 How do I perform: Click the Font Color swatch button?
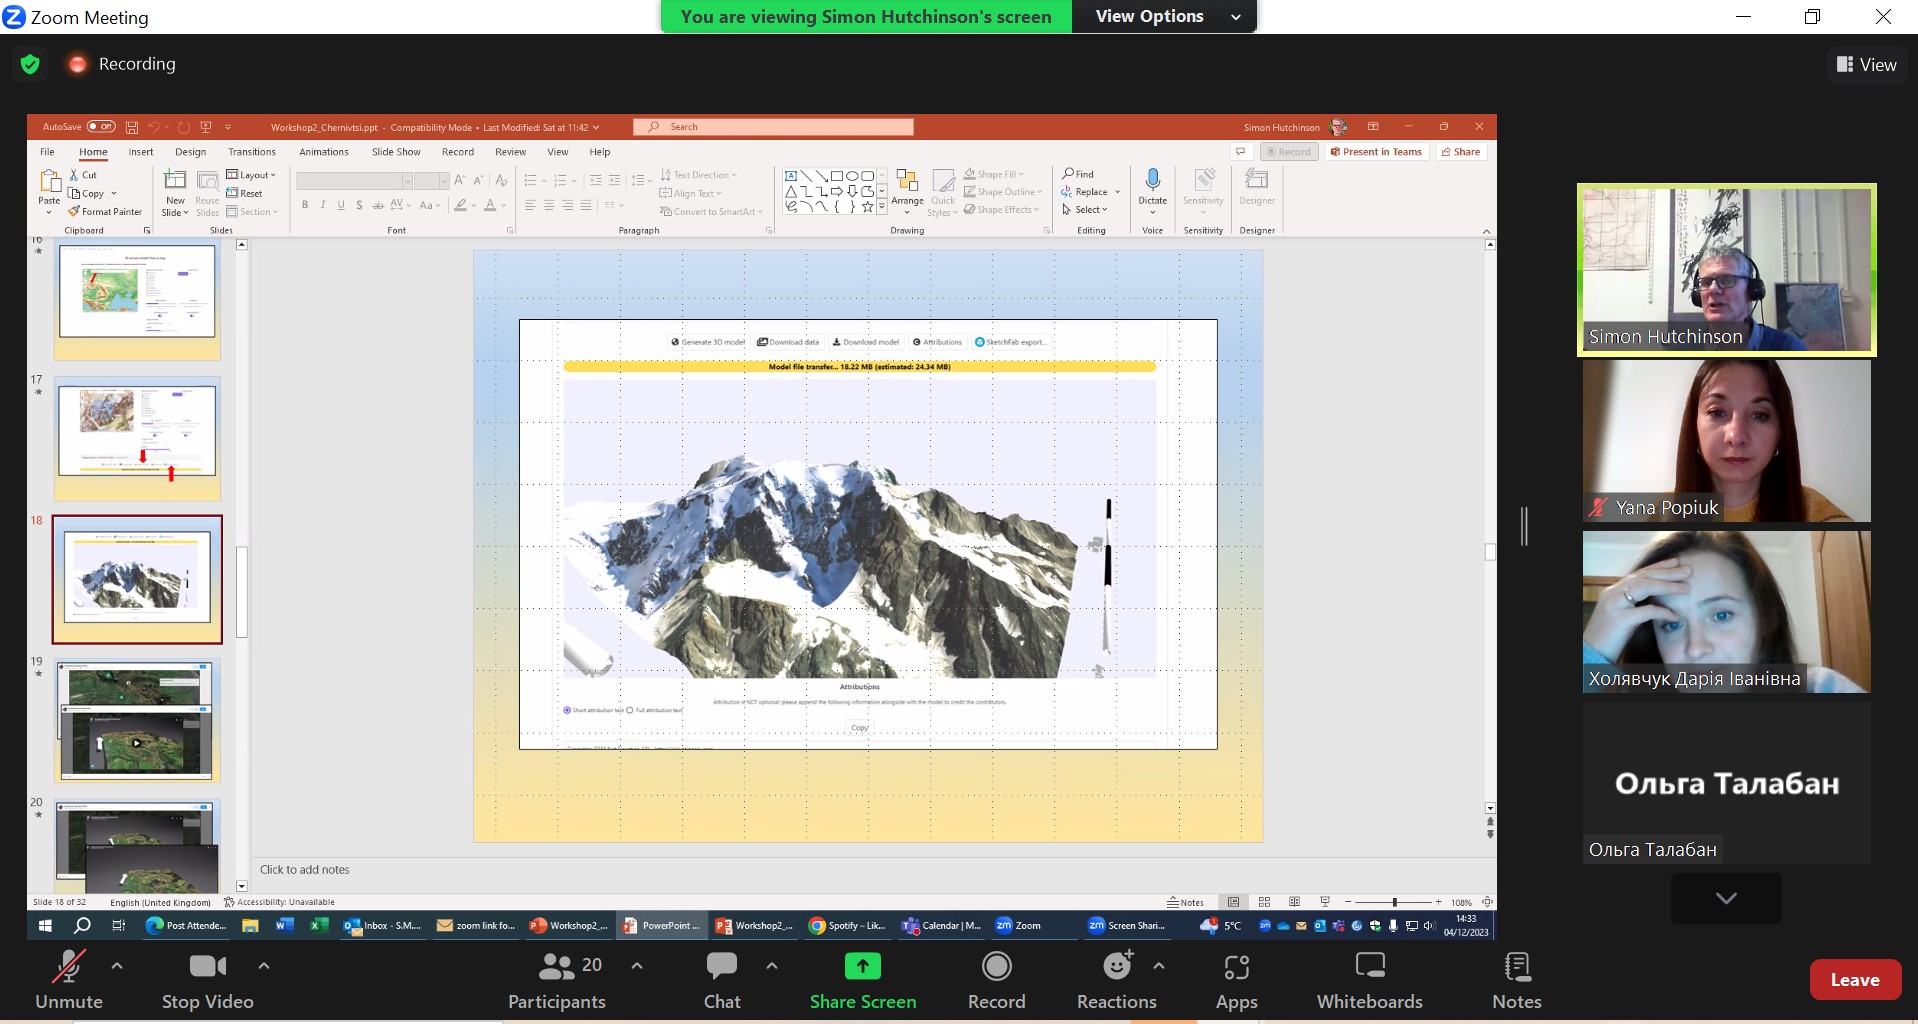coord(490,205)
